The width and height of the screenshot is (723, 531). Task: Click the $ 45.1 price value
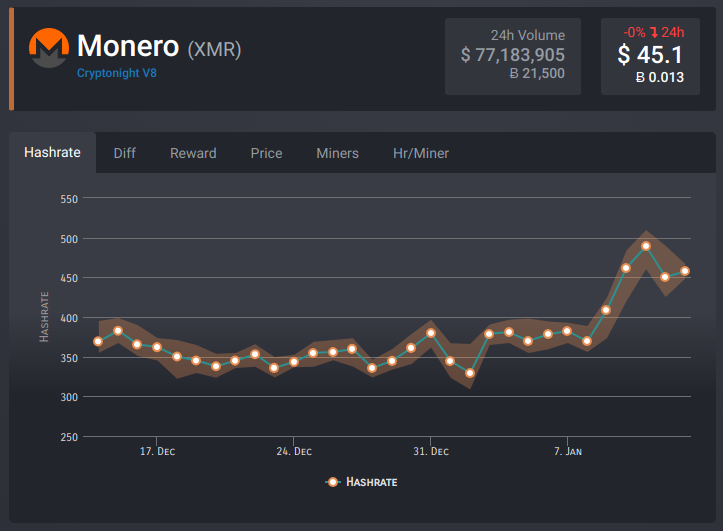tap(650, 55)
